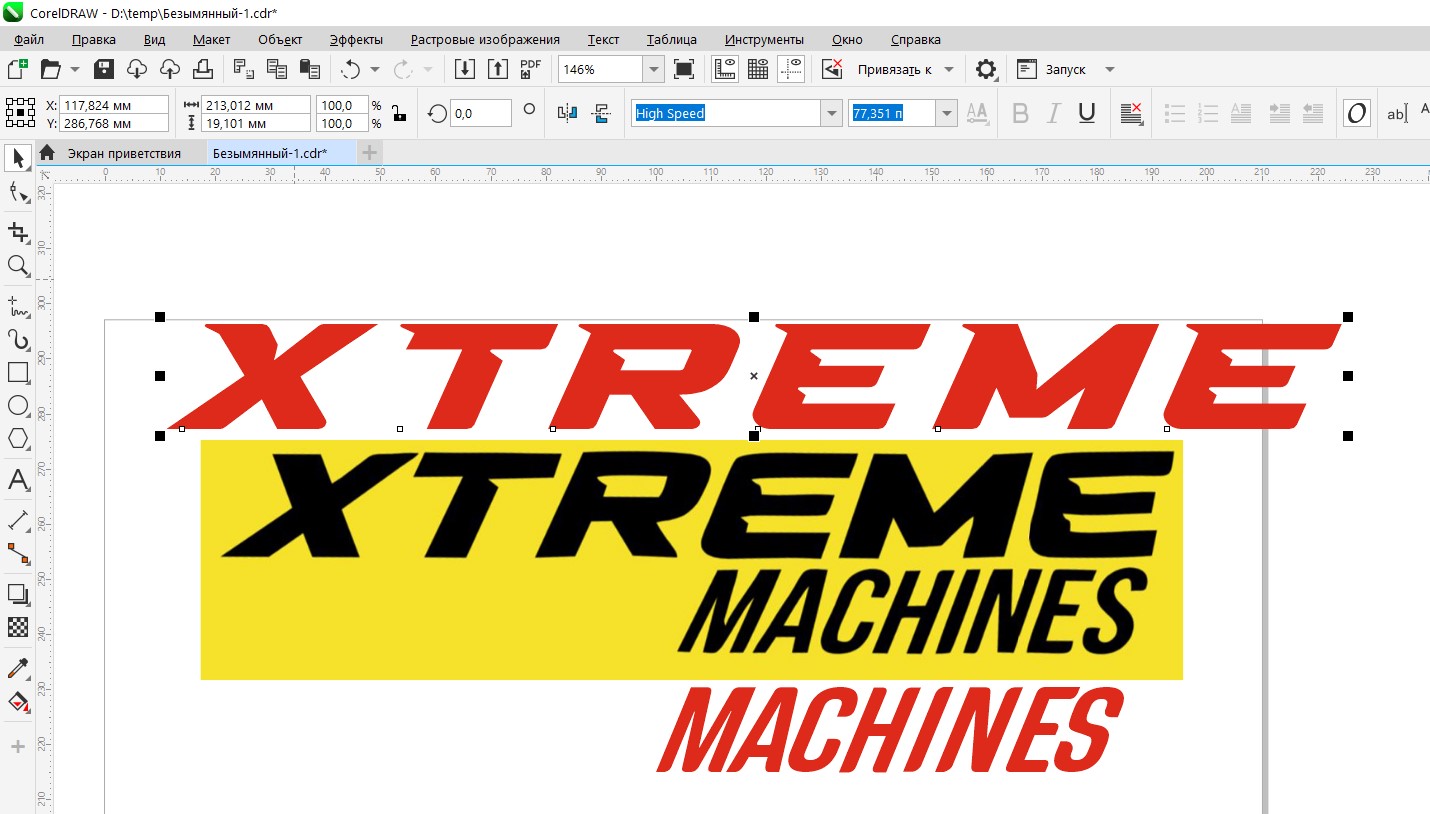1430x814 pixels.
Task: Select the Crop tool
Action: (18, 232)
